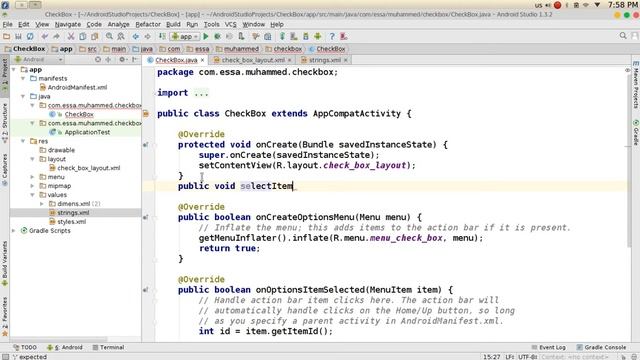Toggle the Gradle side panel
Image resolution: width=640 pixels, height=360 pixels.
636,132
